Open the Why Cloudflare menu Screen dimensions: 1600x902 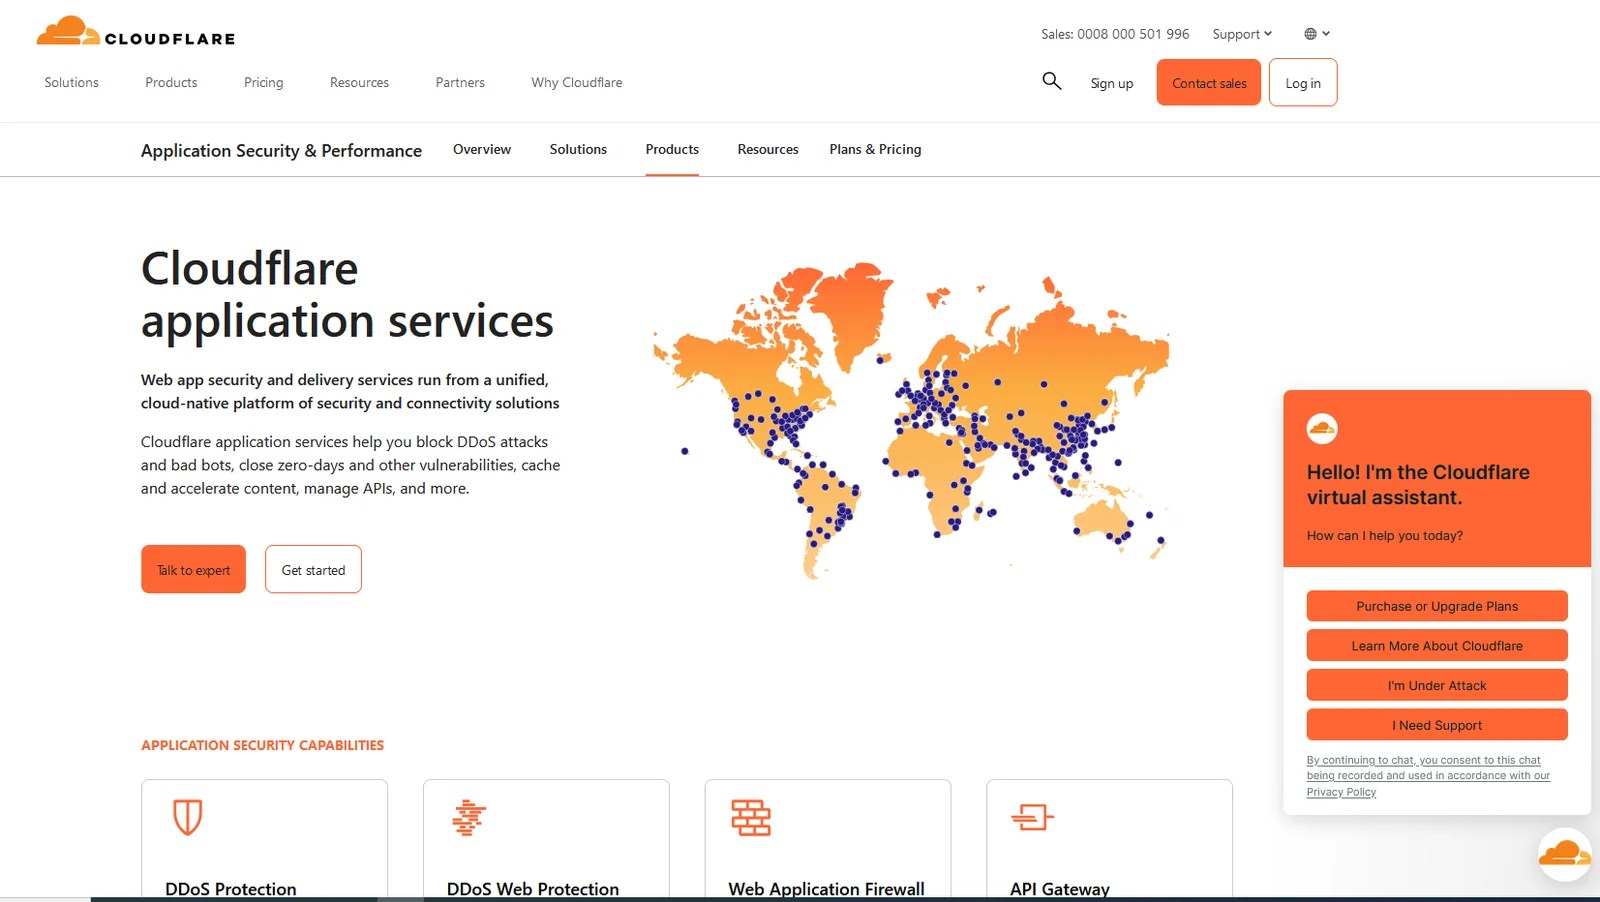pos(577,83)
